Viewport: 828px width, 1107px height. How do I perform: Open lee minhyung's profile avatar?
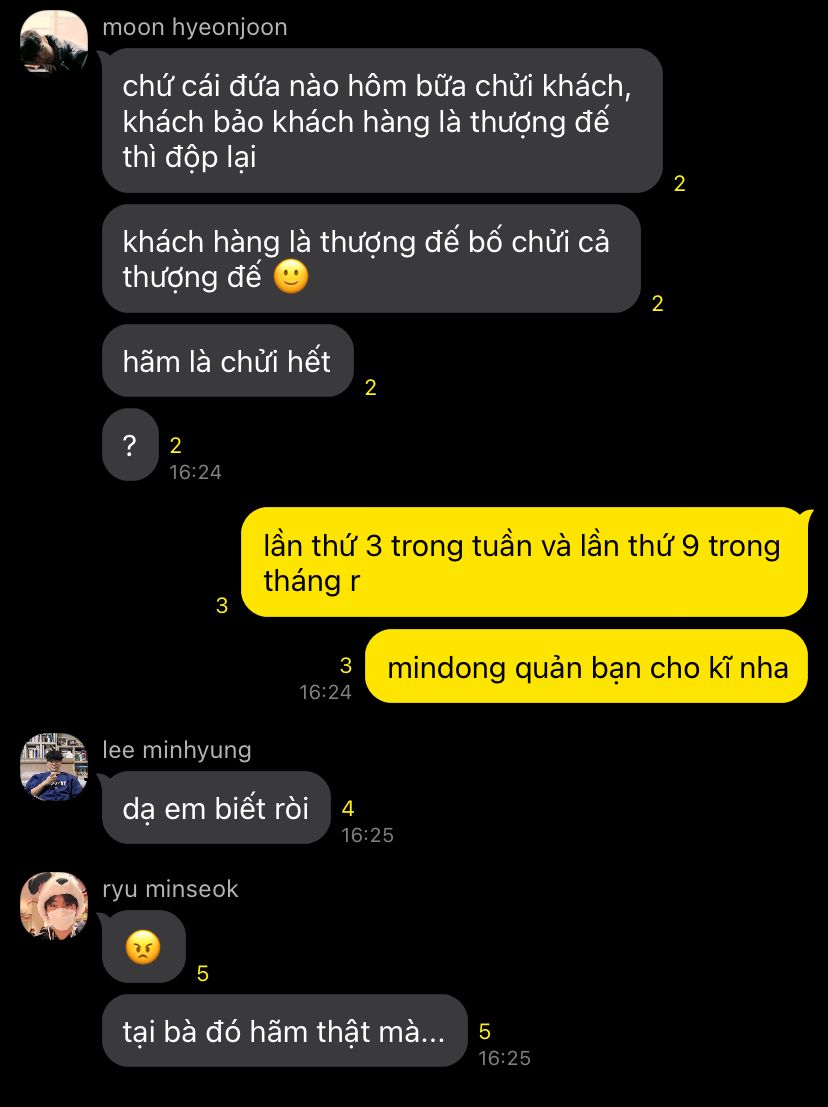click(54, 767)
